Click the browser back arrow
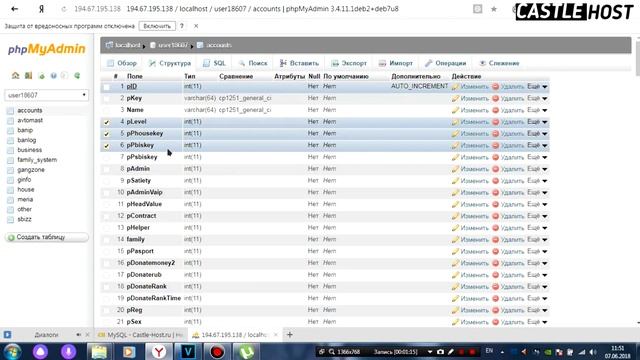 click(15, 9)
